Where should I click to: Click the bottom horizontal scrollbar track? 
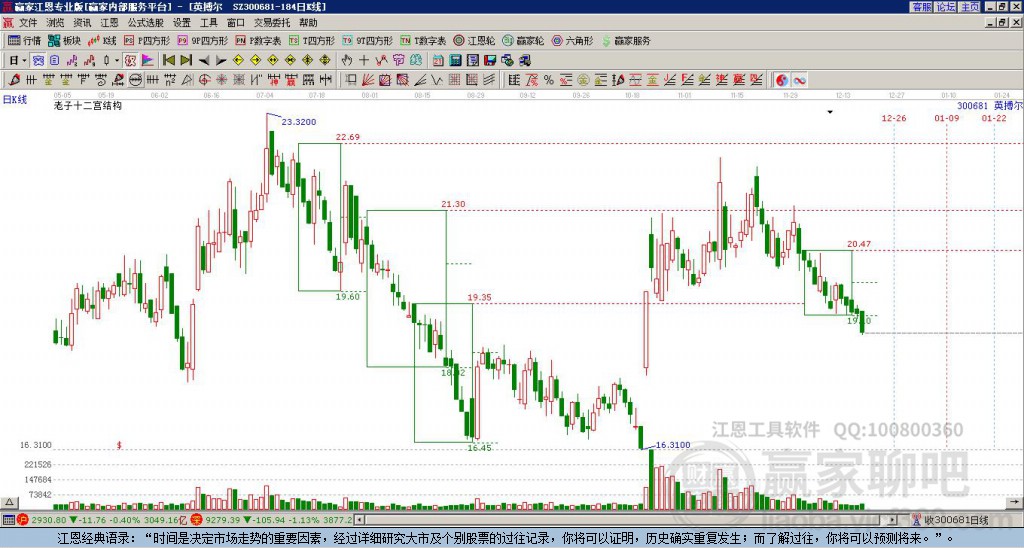[627, 520]
